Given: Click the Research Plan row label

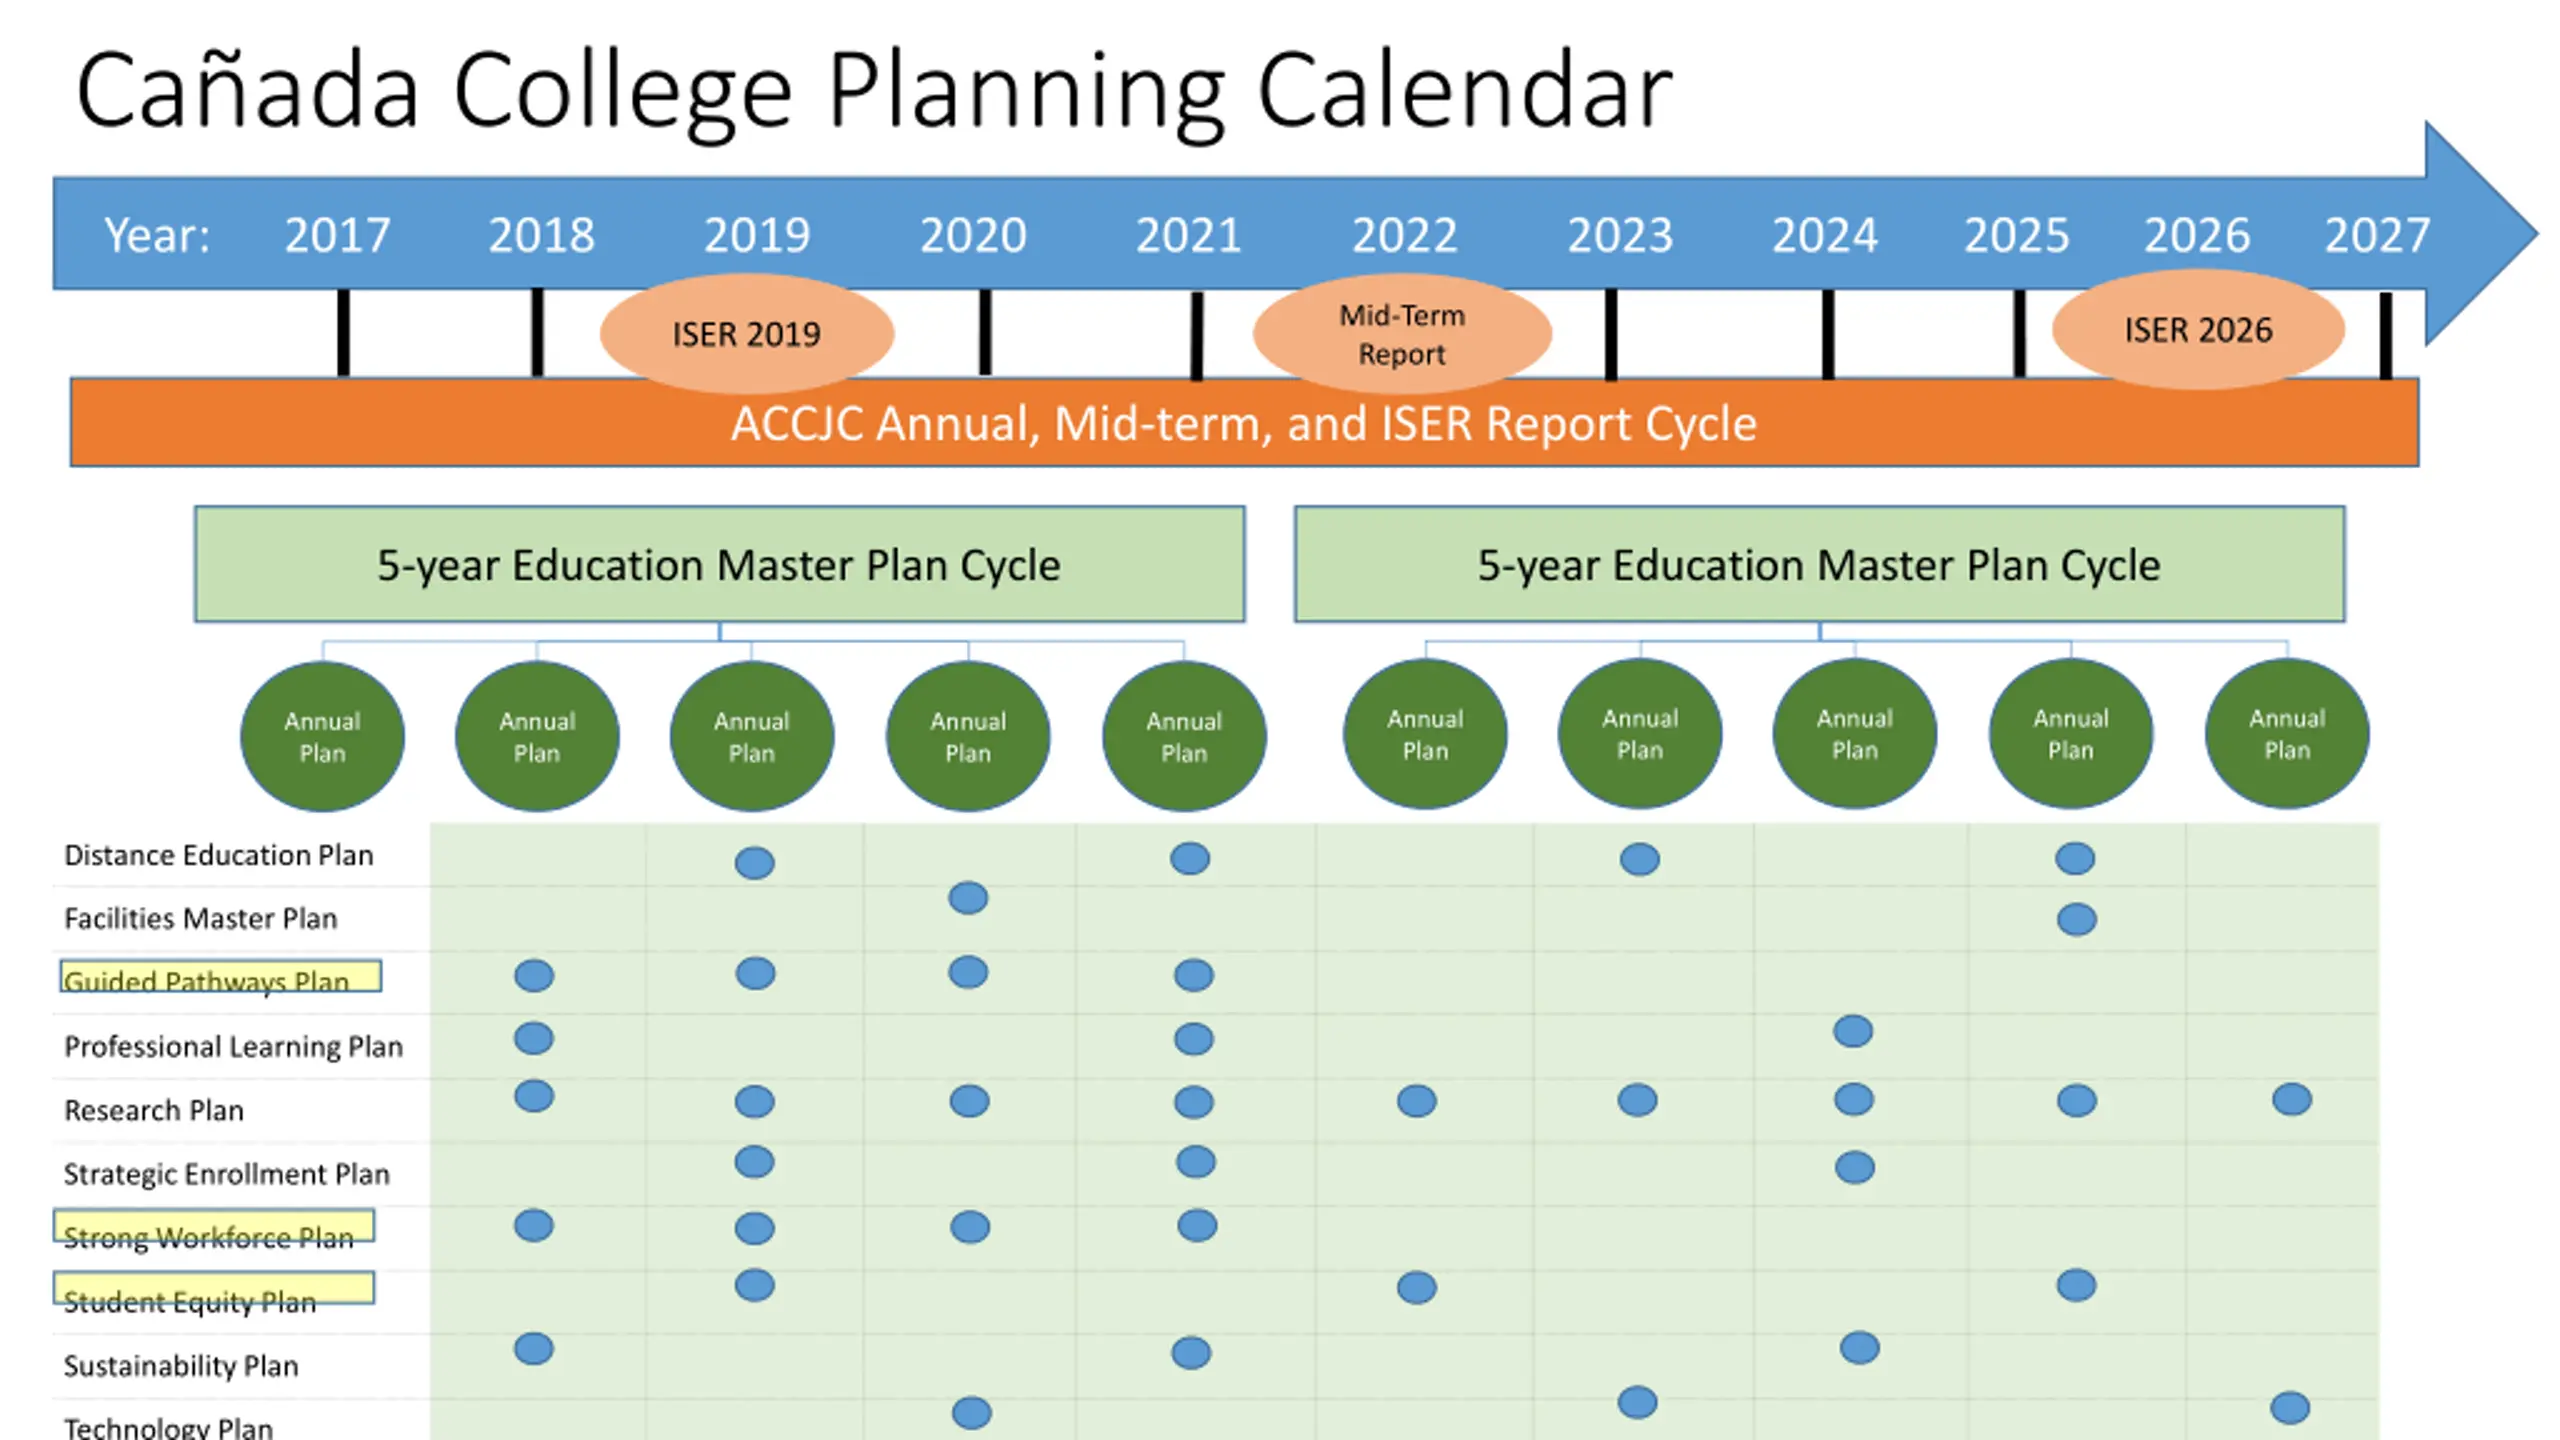Looking at the screenshot, I should click(154, 1110).
